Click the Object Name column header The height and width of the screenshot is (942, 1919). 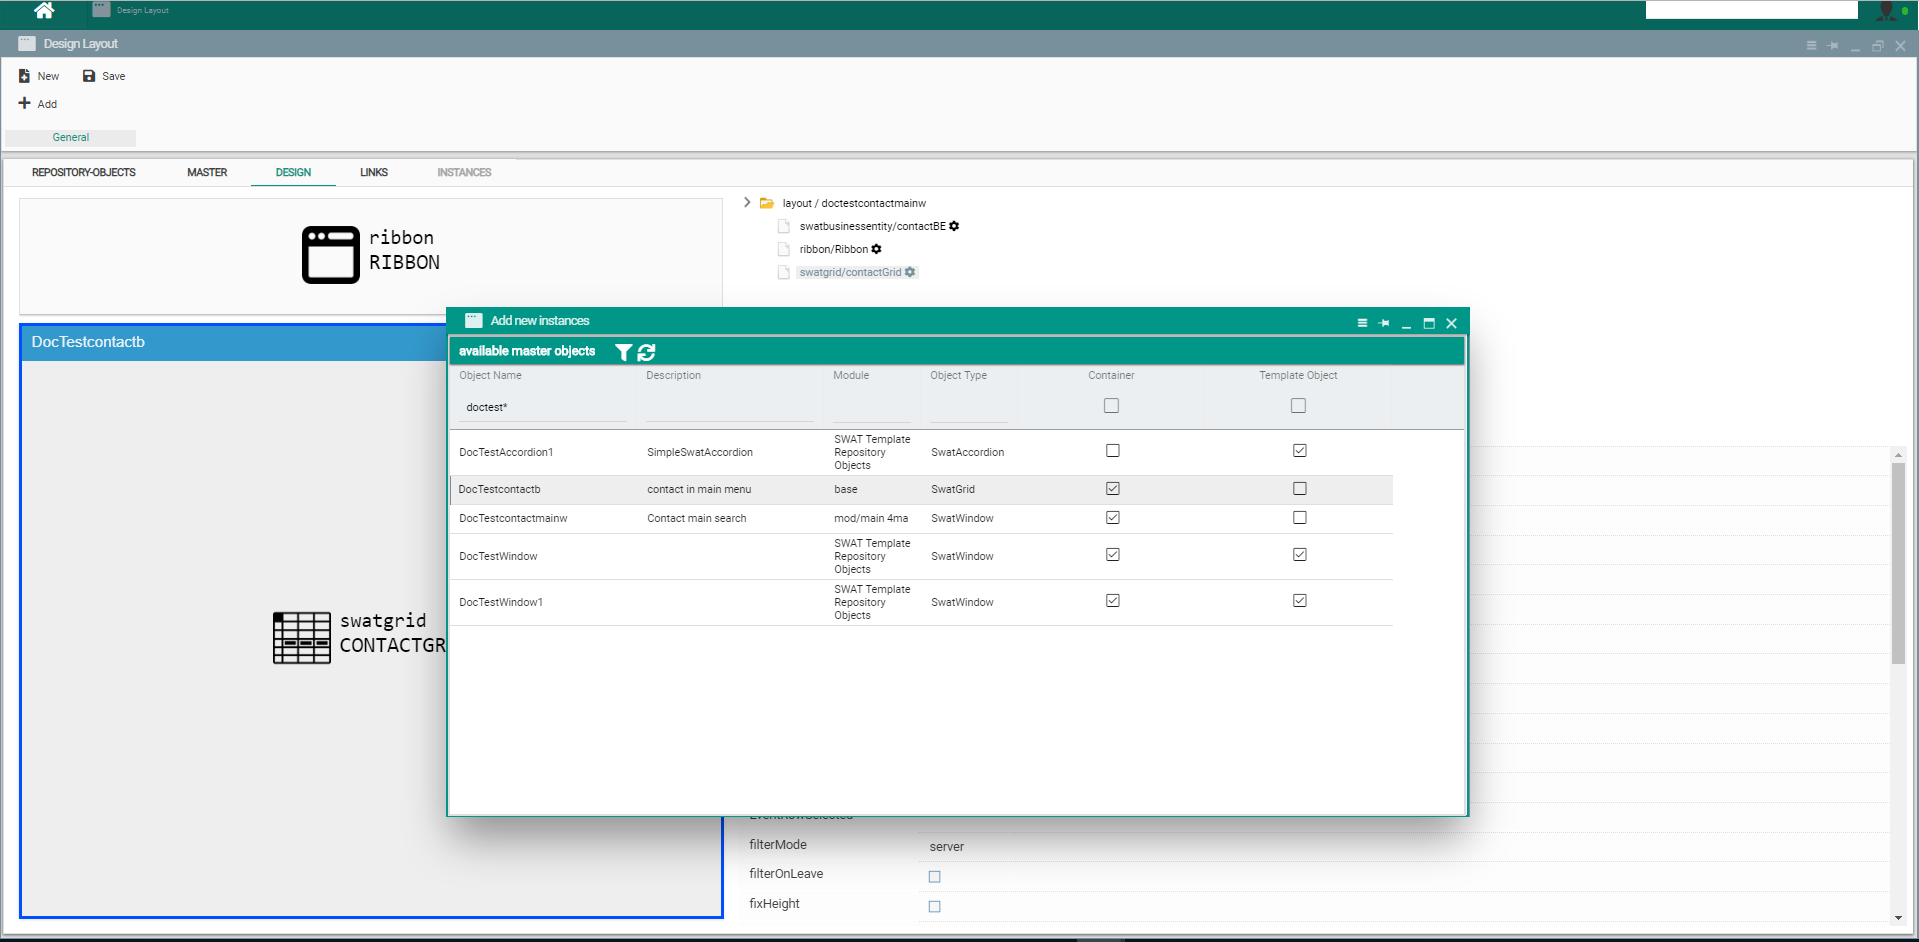pyautogui.click(x=490, y=375)
